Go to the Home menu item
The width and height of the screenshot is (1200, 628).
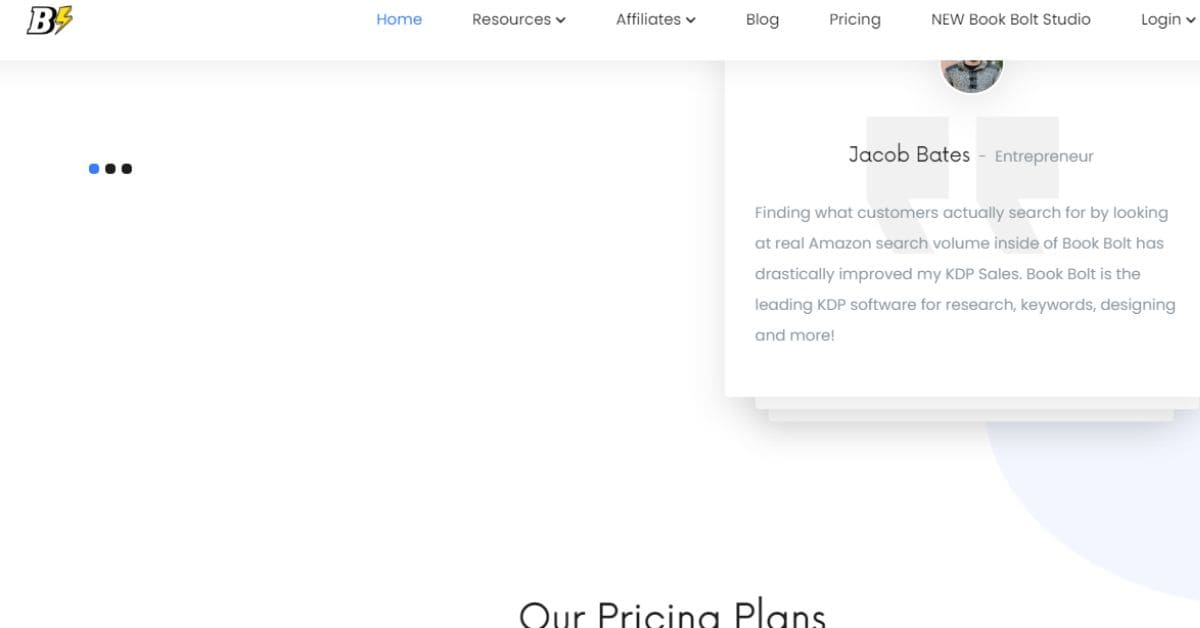tap(399, 19)
